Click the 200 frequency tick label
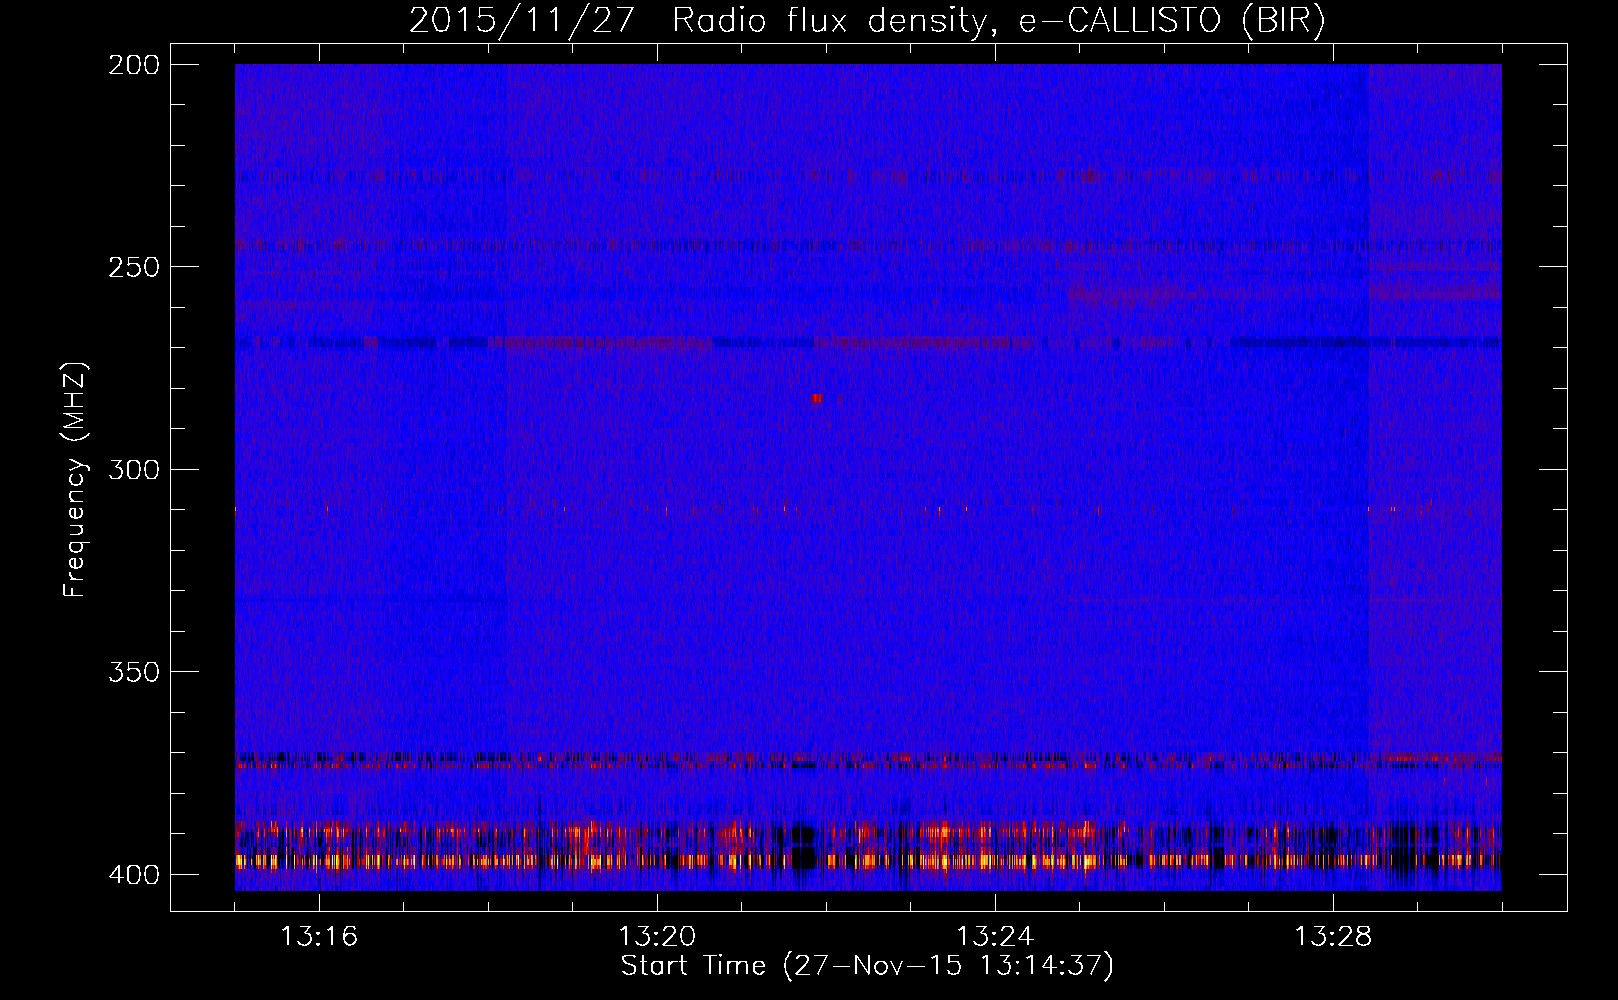The height and width of the screenshot is (1000, 1618). click(x=133, y=65)
